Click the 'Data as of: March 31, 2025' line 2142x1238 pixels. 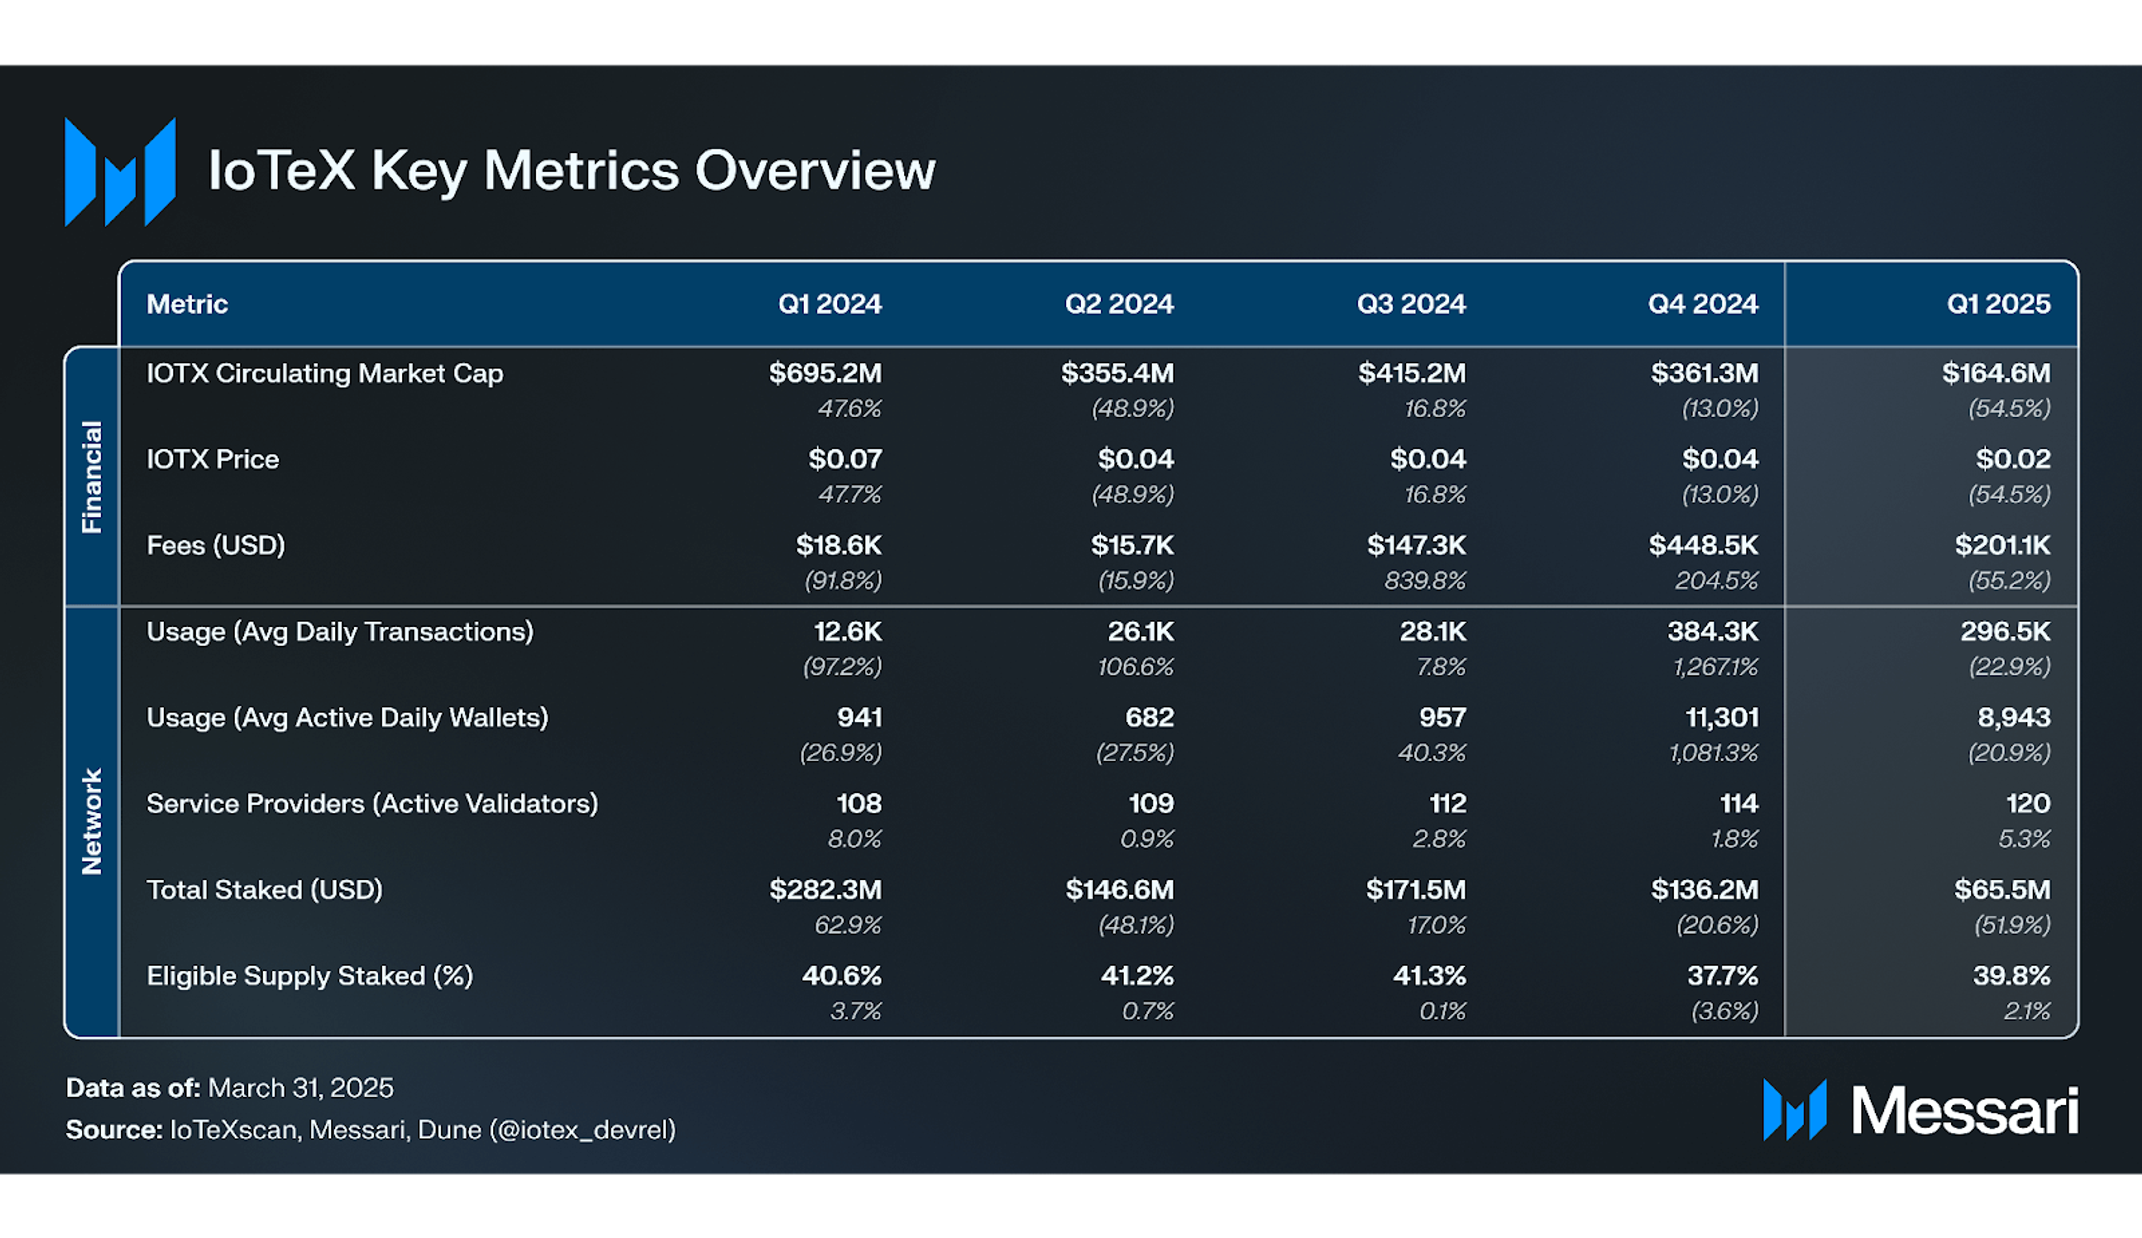coord(230,1088)
